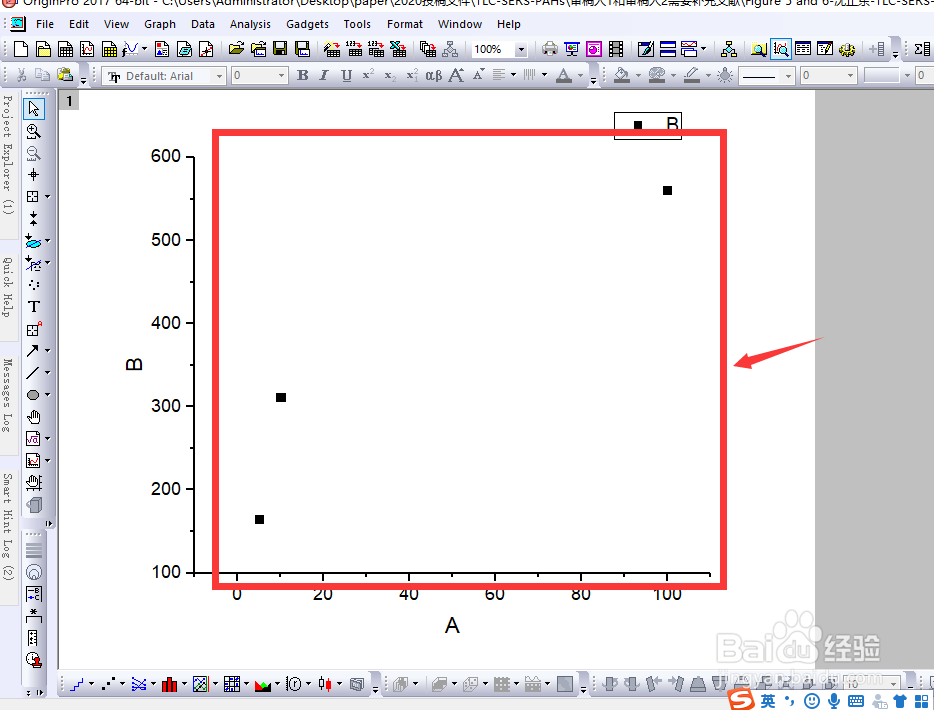Plot data as scatter graph

tap(108, 684)
